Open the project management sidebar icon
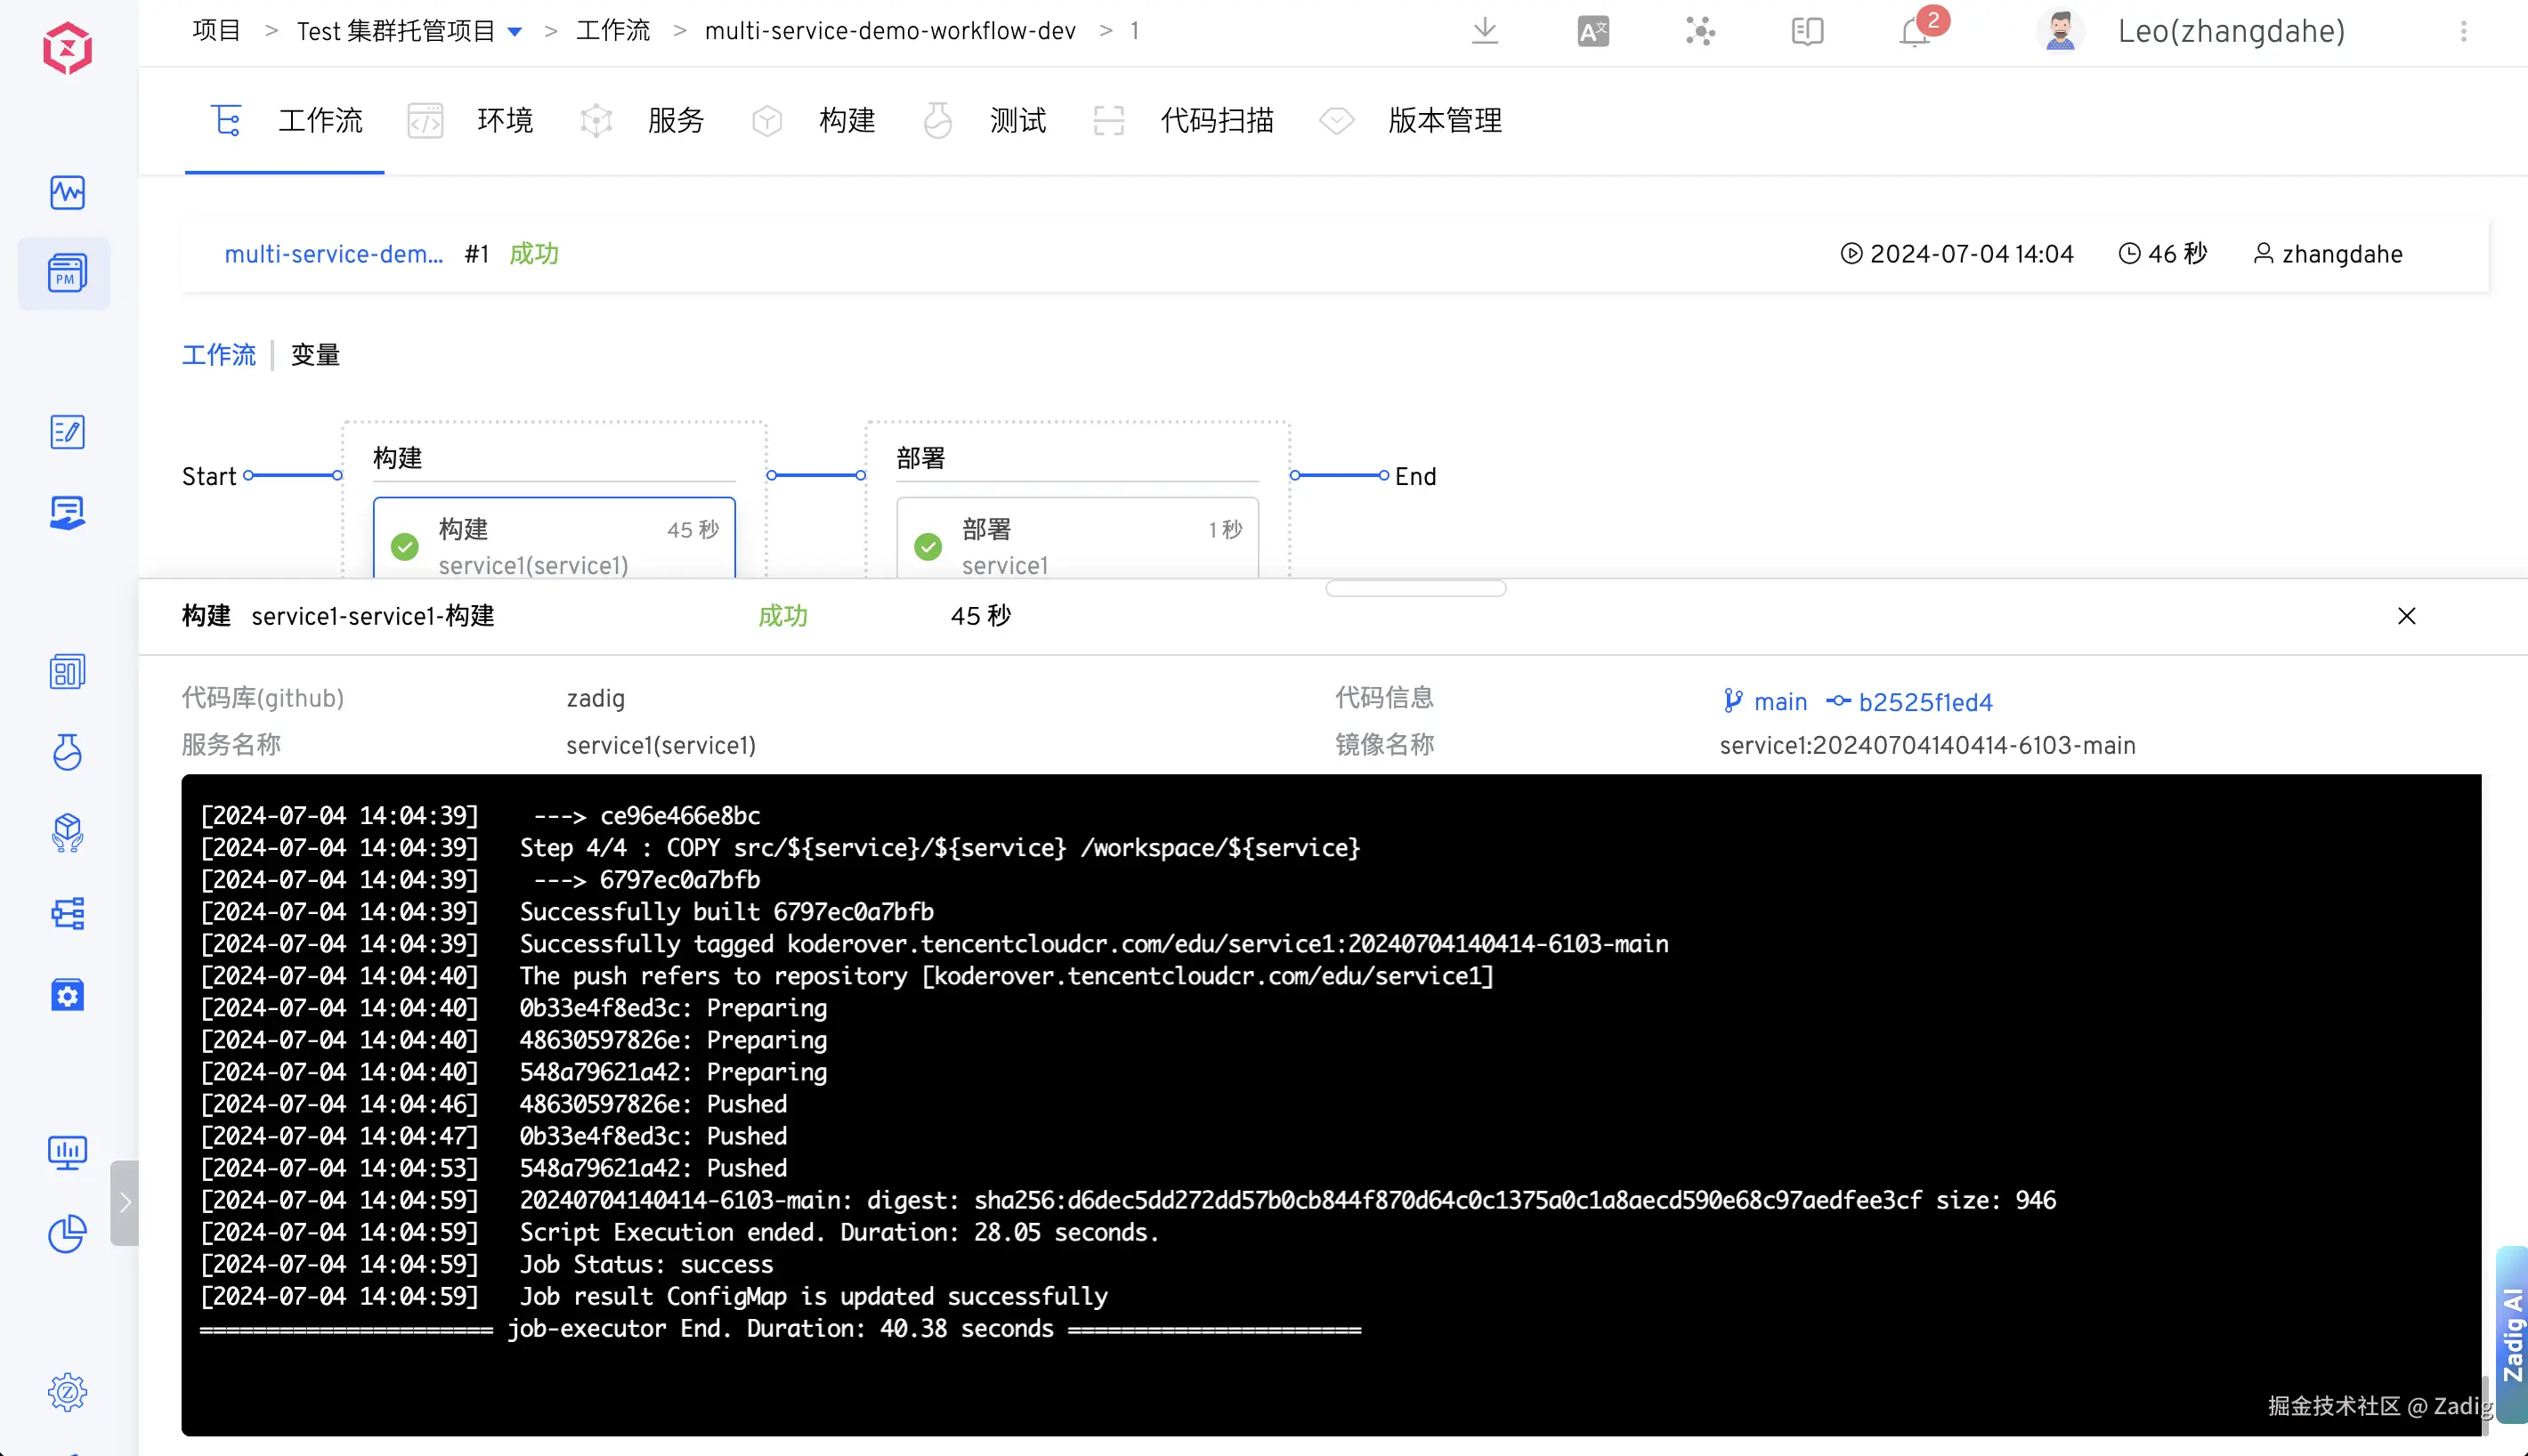The image size is (2528, 1456). pos(67,273)
